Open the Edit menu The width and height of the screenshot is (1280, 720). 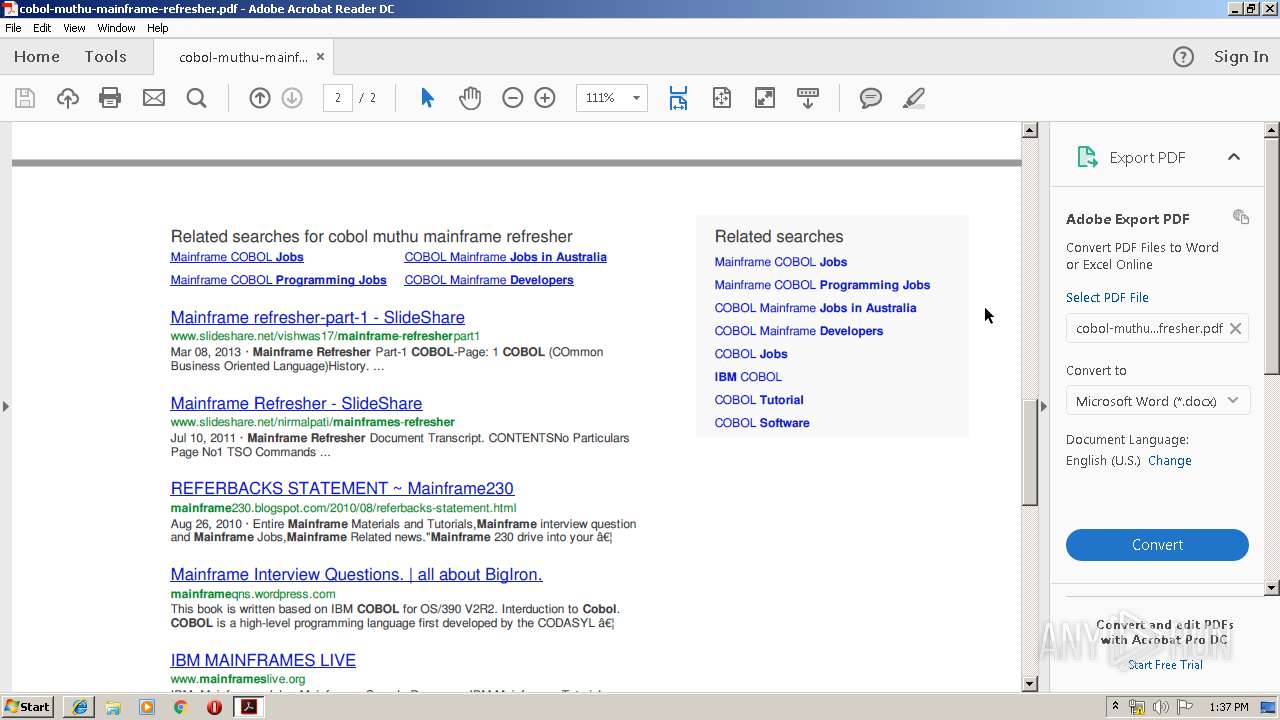pos(42,28)
